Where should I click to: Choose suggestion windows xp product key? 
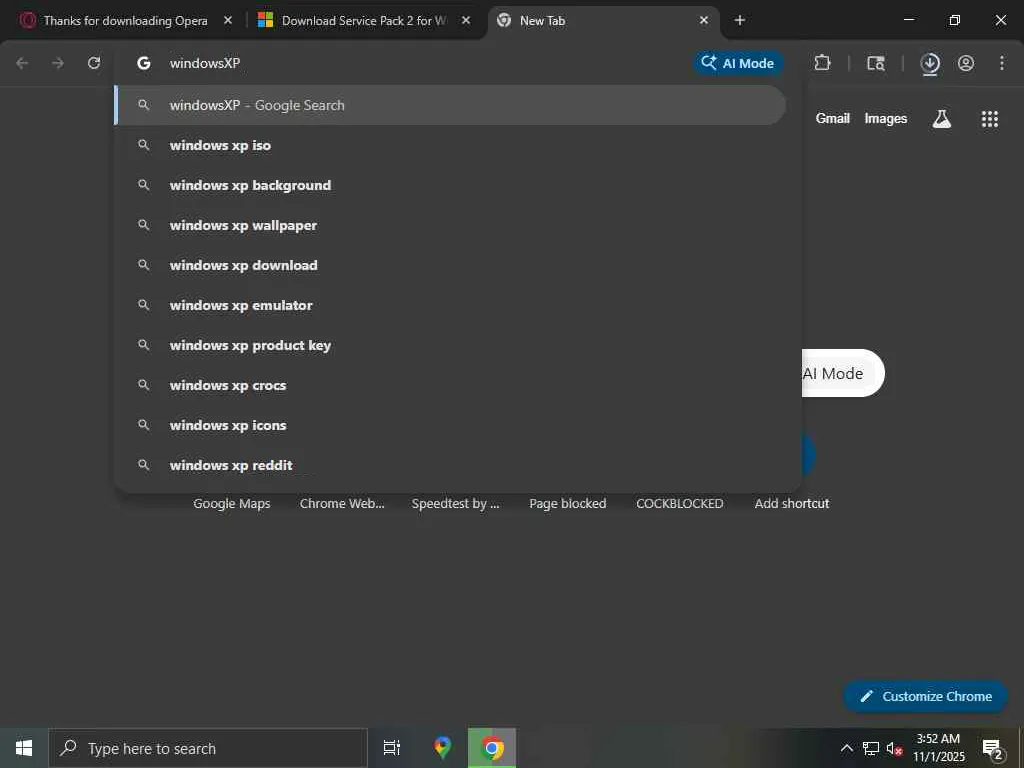[450, 345]
